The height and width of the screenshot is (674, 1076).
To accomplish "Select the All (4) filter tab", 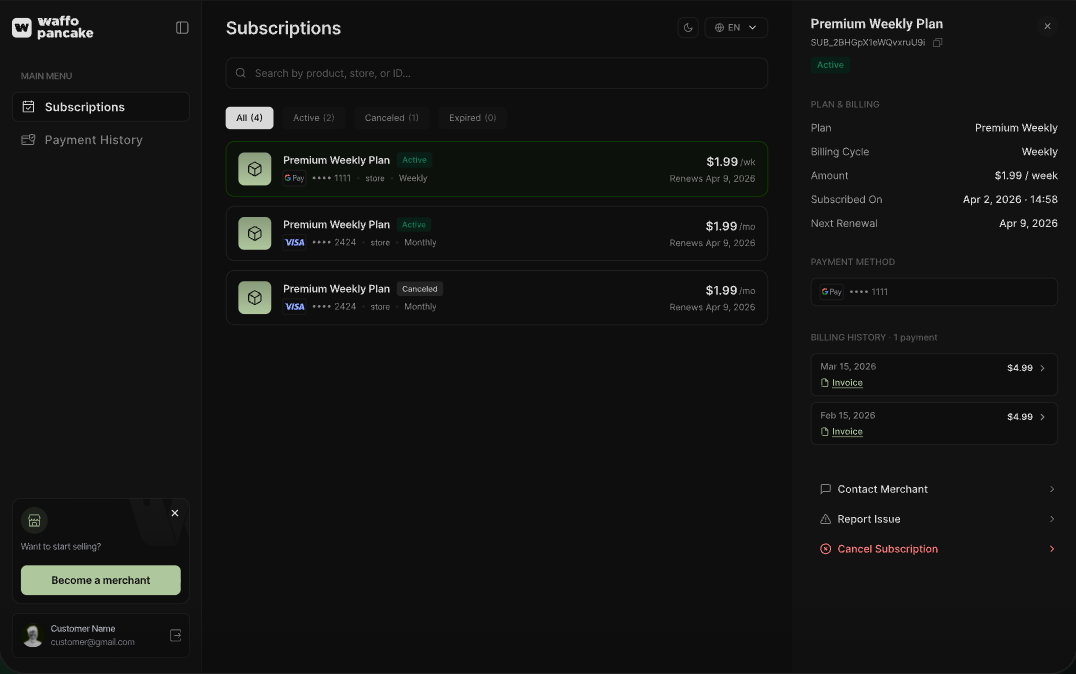I will point(249,118).
